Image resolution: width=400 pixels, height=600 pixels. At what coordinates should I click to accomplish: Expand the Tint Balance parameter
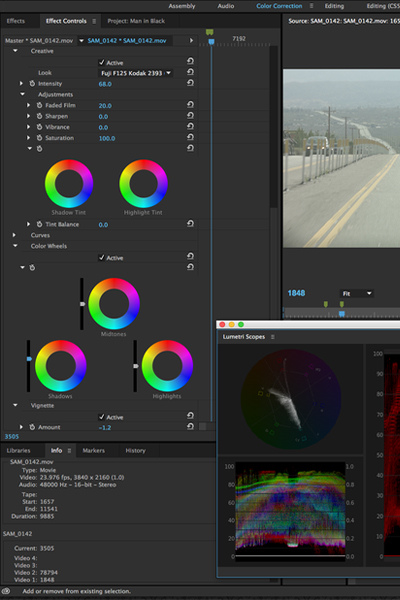point(28,224)
